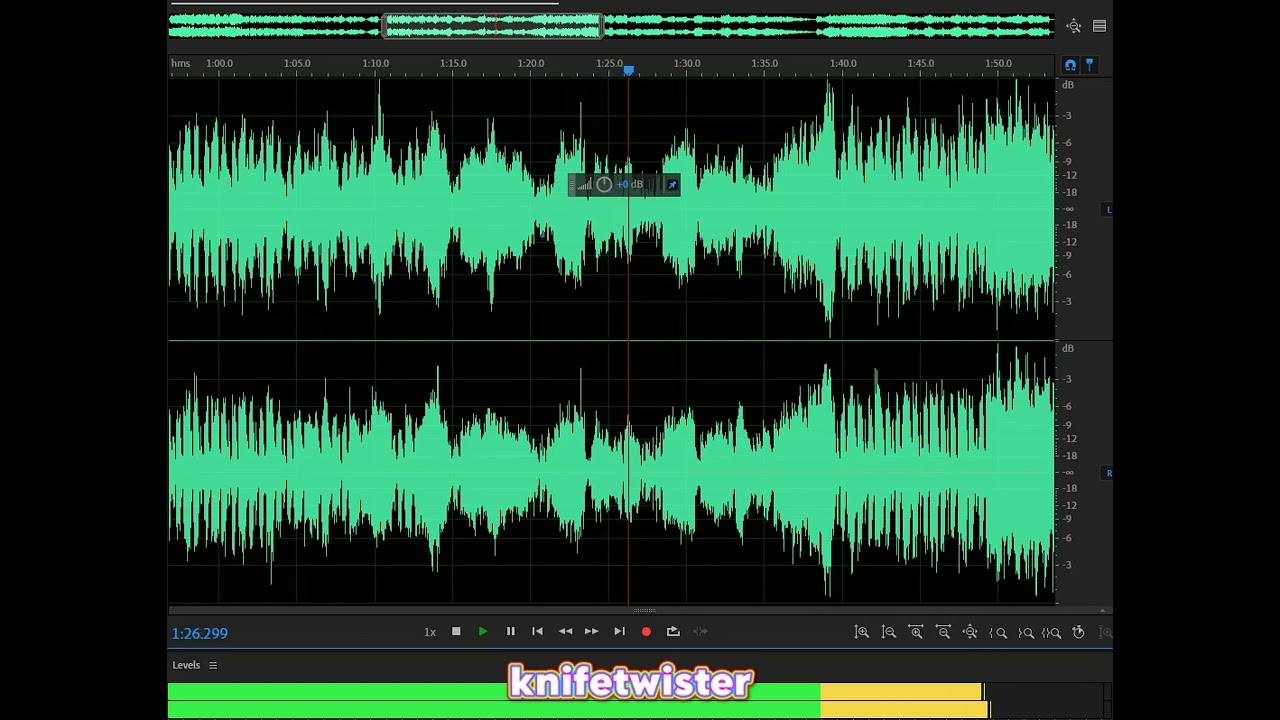Toggle playhead marker pin icon
This screenshot has height=720, width=1280.
point(1089,65)
